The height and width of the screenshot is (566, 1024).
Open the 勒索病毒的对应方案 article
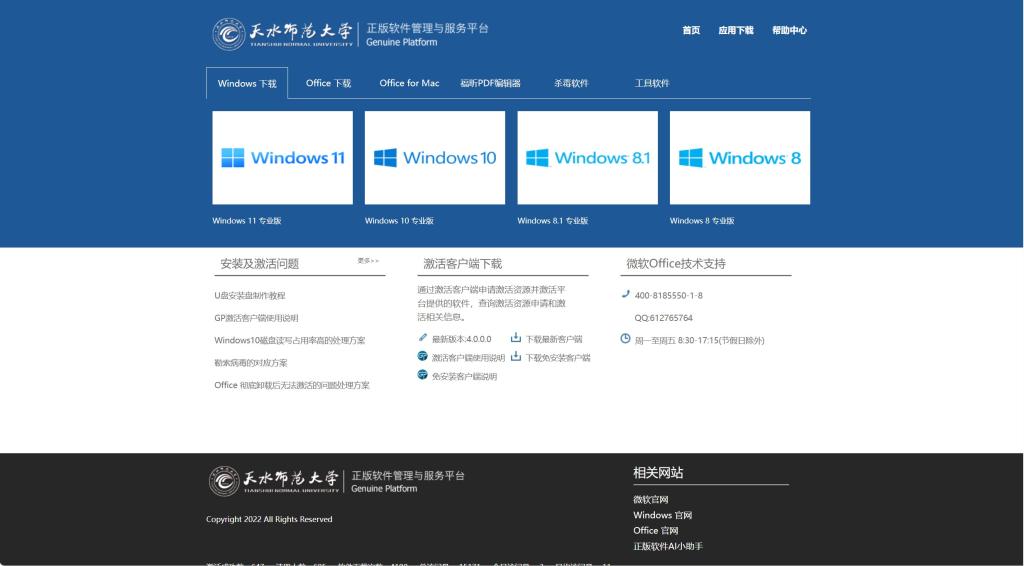pyautogui.click(x=250, y=362)
